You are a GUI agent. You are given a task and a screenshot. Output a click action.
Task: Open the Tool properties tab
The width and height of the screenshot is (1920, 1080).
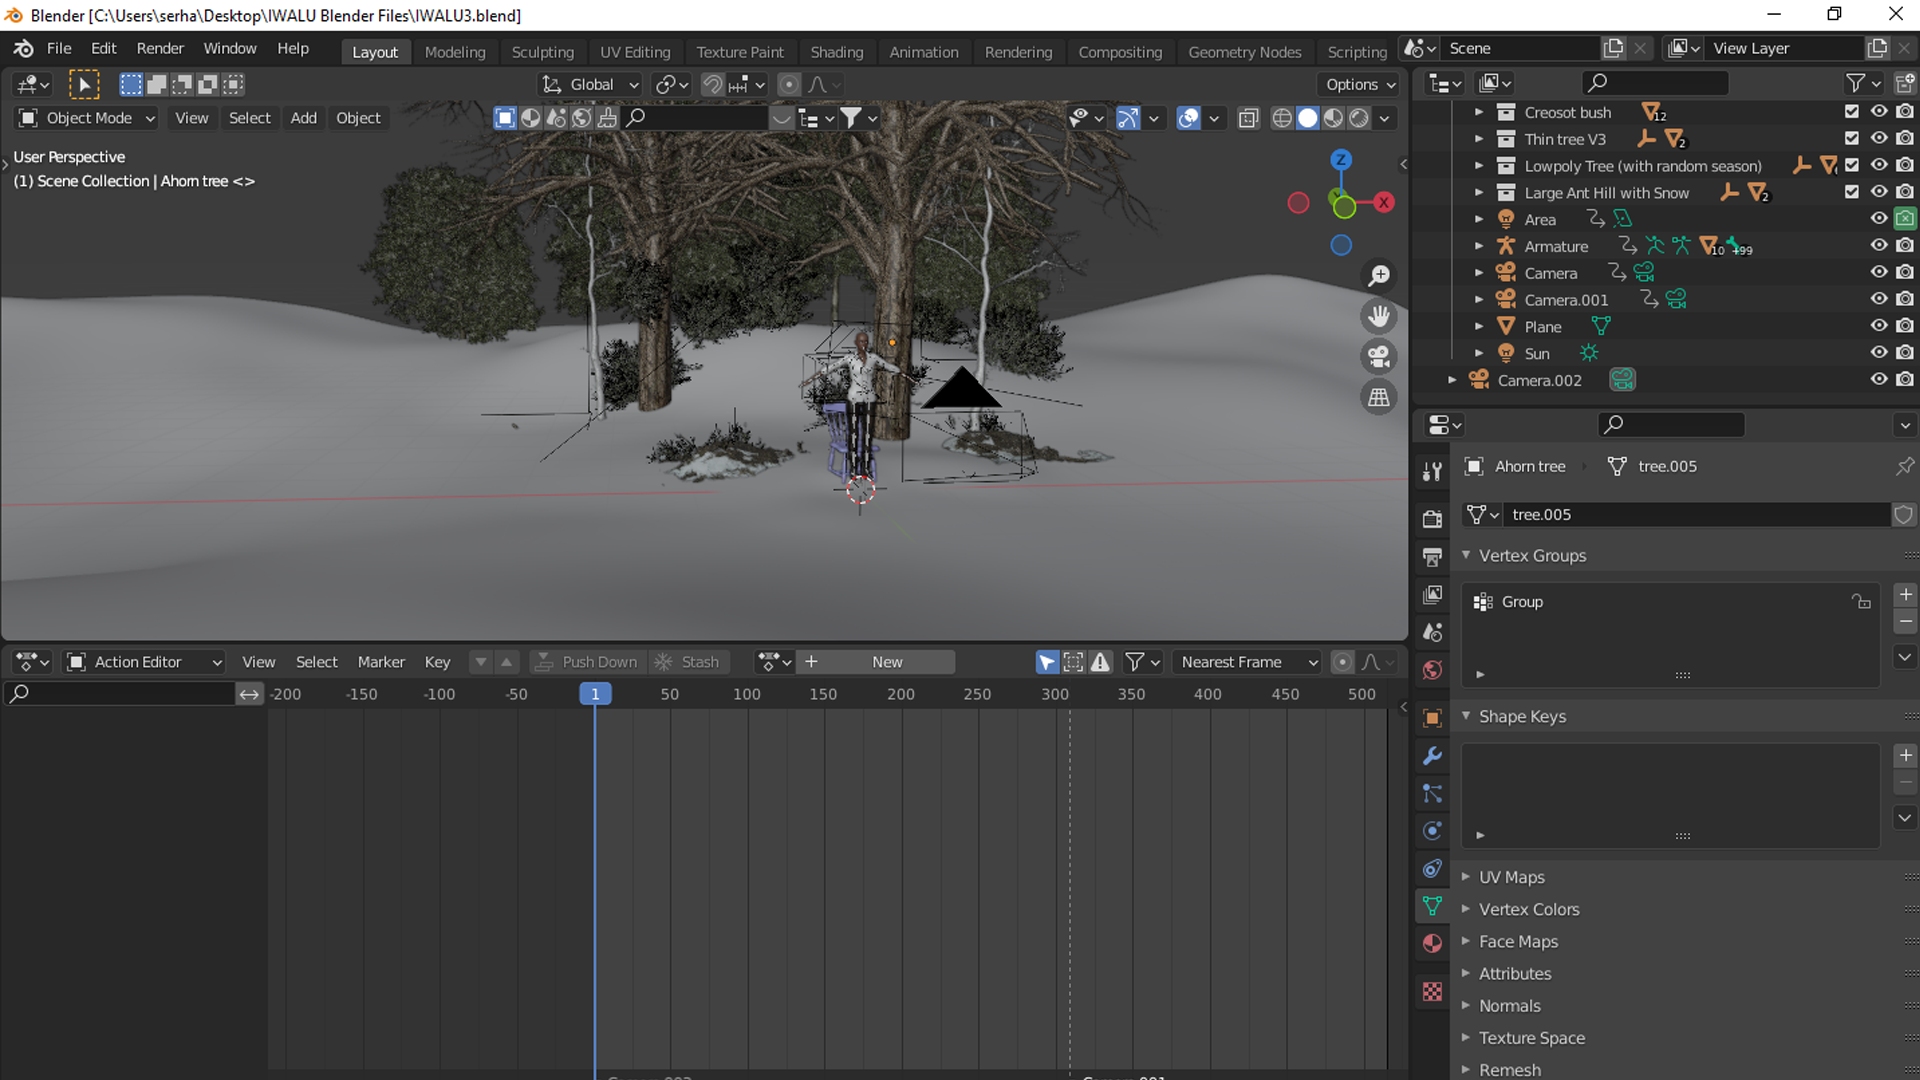(1432, 471)
